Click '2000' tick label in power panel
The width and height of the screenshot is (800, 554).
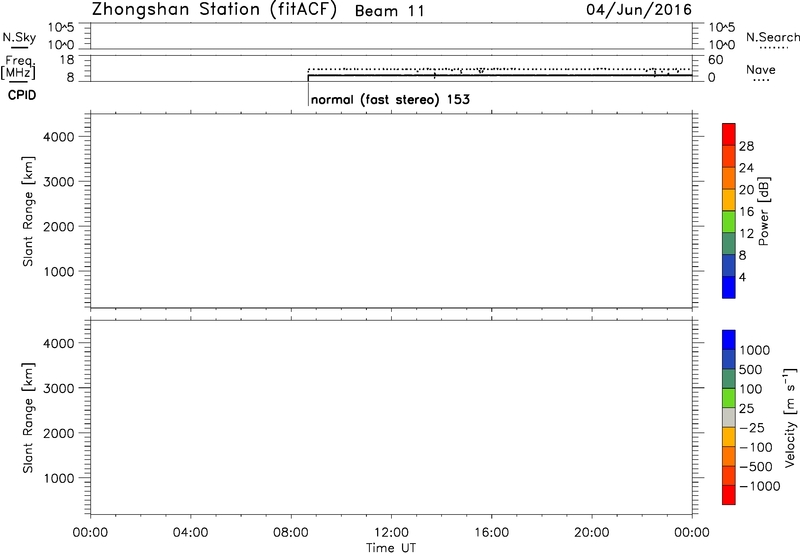59,226
